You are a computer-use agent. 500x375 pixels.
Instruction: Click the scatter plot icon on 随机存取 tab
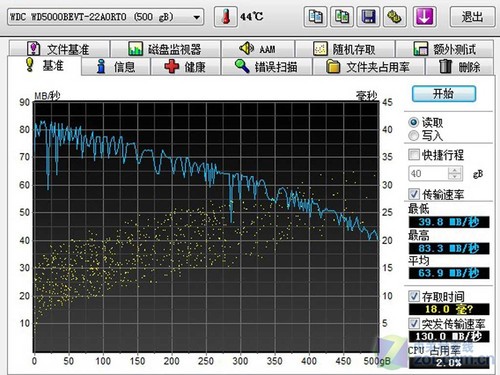(x=320, y=49)
